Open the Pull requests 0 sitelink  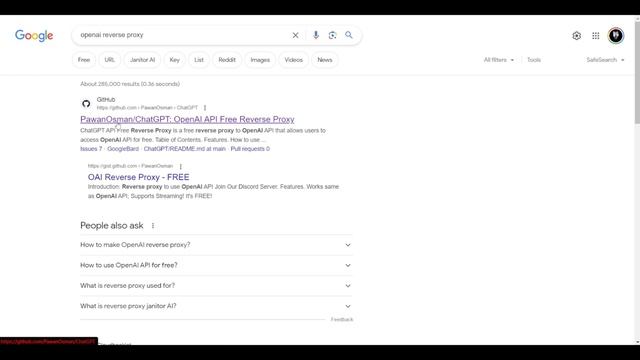[250, 149]
